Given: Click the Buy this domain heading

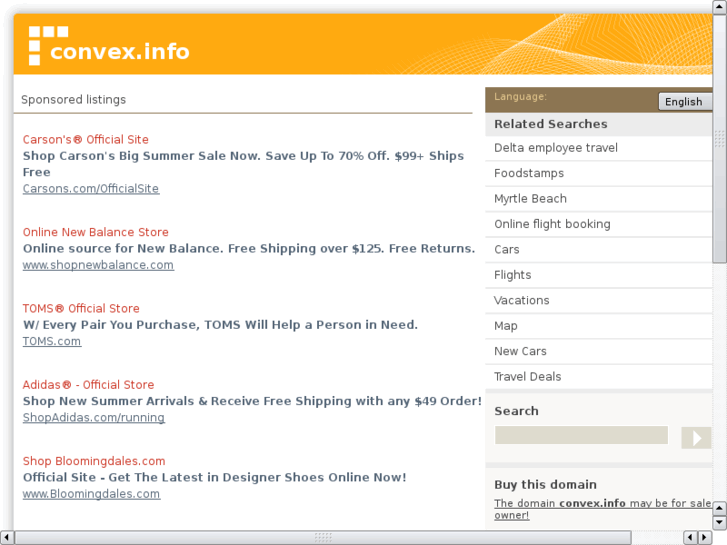Looking at the screenshot, I should coord(545,484).
